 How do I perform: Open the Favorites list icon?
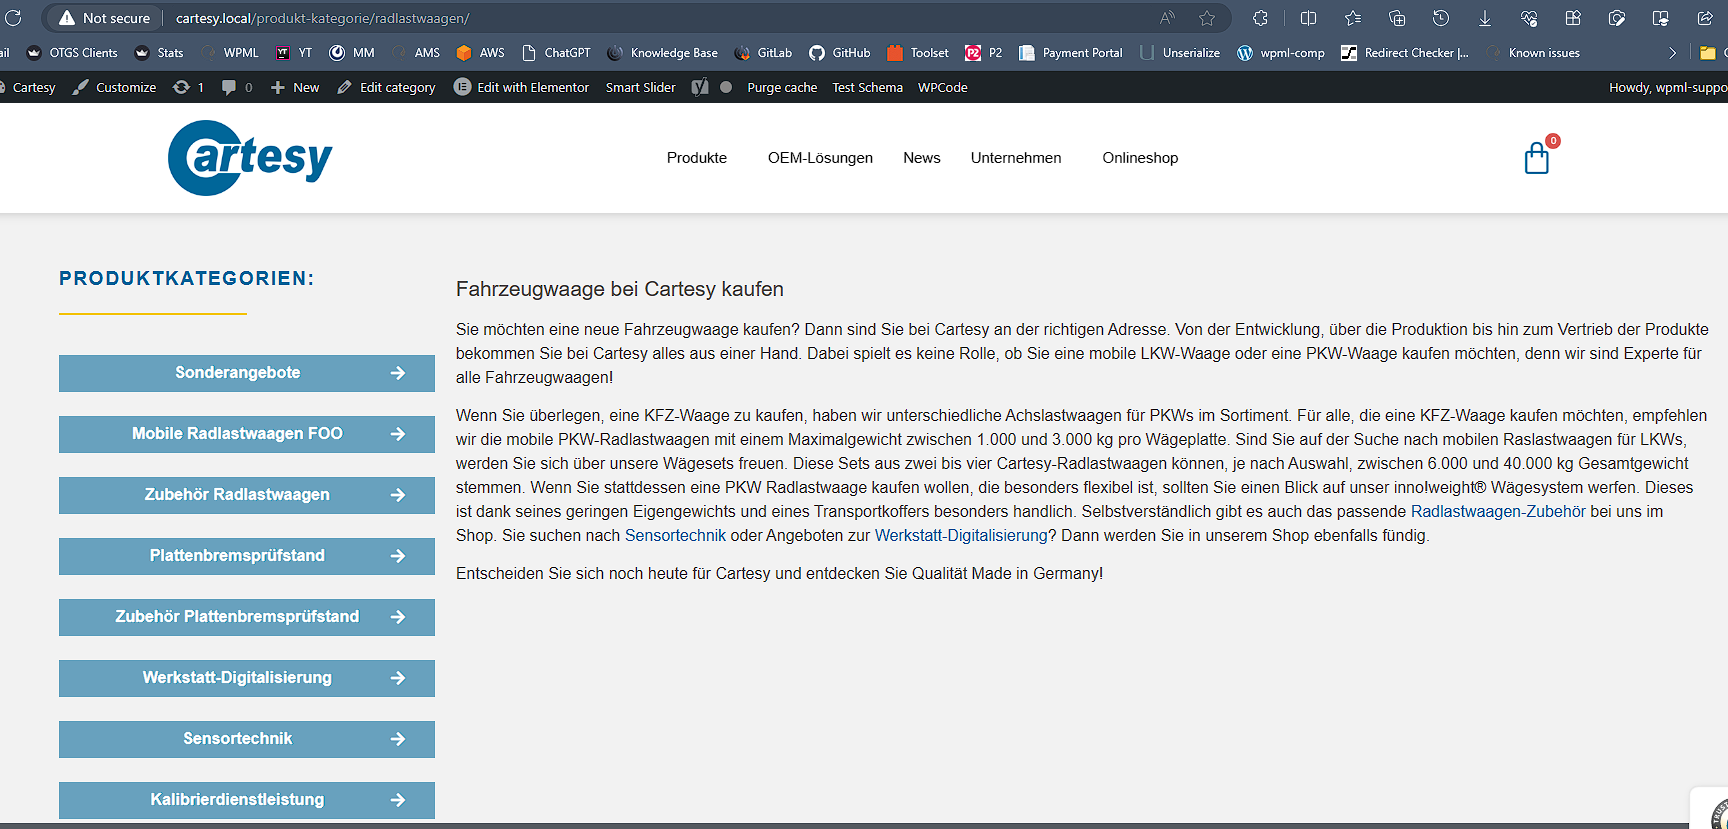(1353, 18)
